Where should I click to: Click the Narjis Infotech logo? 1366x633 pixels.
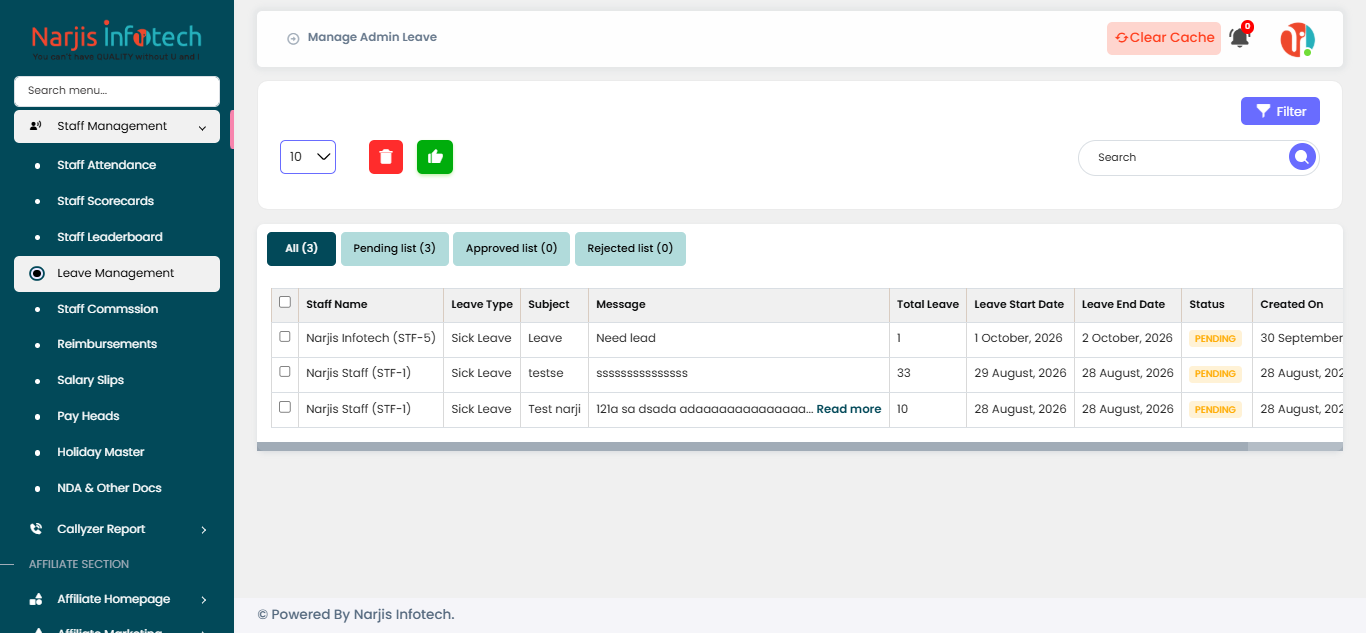(x=116, y=42)
